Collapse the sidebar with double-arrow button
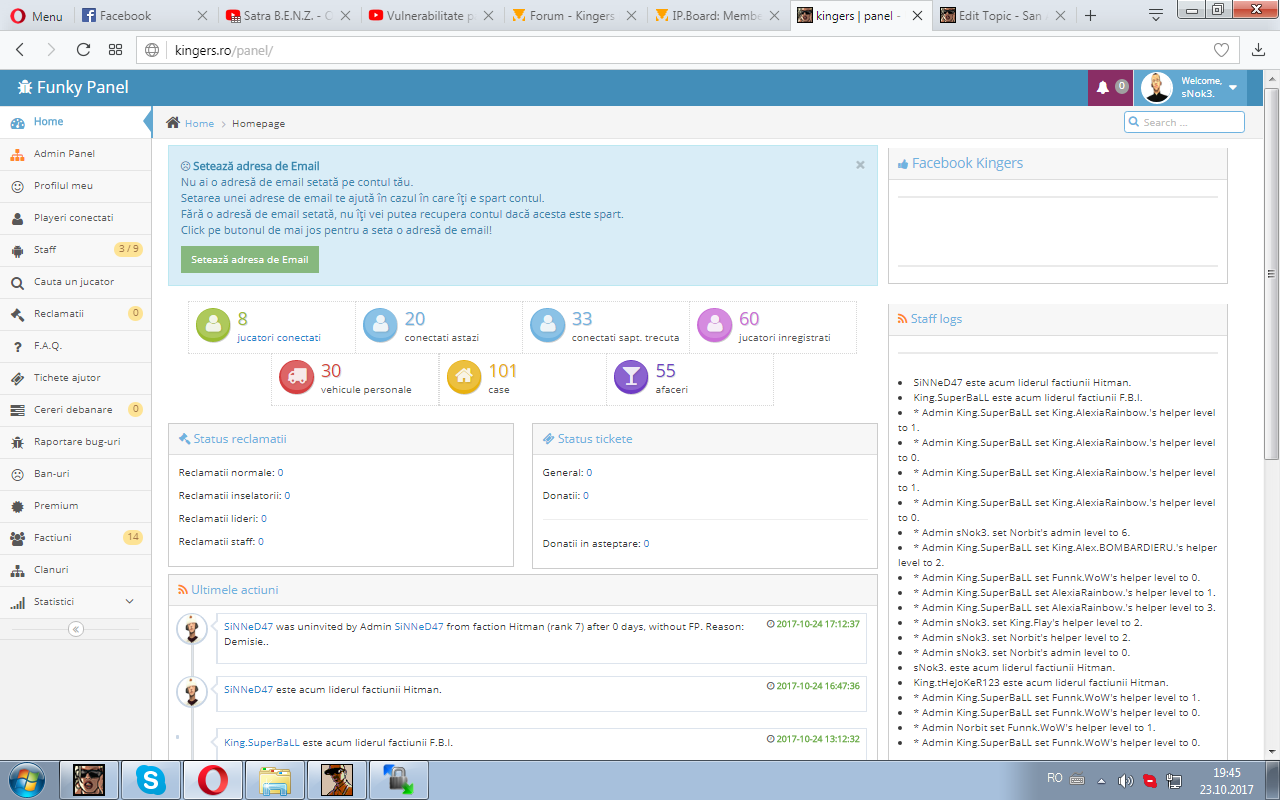This screenshot has height=800, width=1280. pyautogui.click(x=76, y=629)
